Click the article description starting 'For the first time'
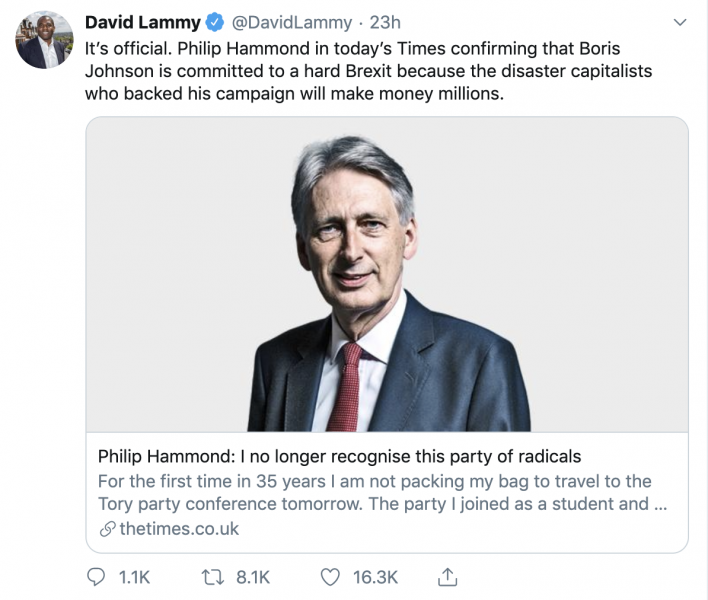Viewport: 708px width, 600px height. pos(380,492)
